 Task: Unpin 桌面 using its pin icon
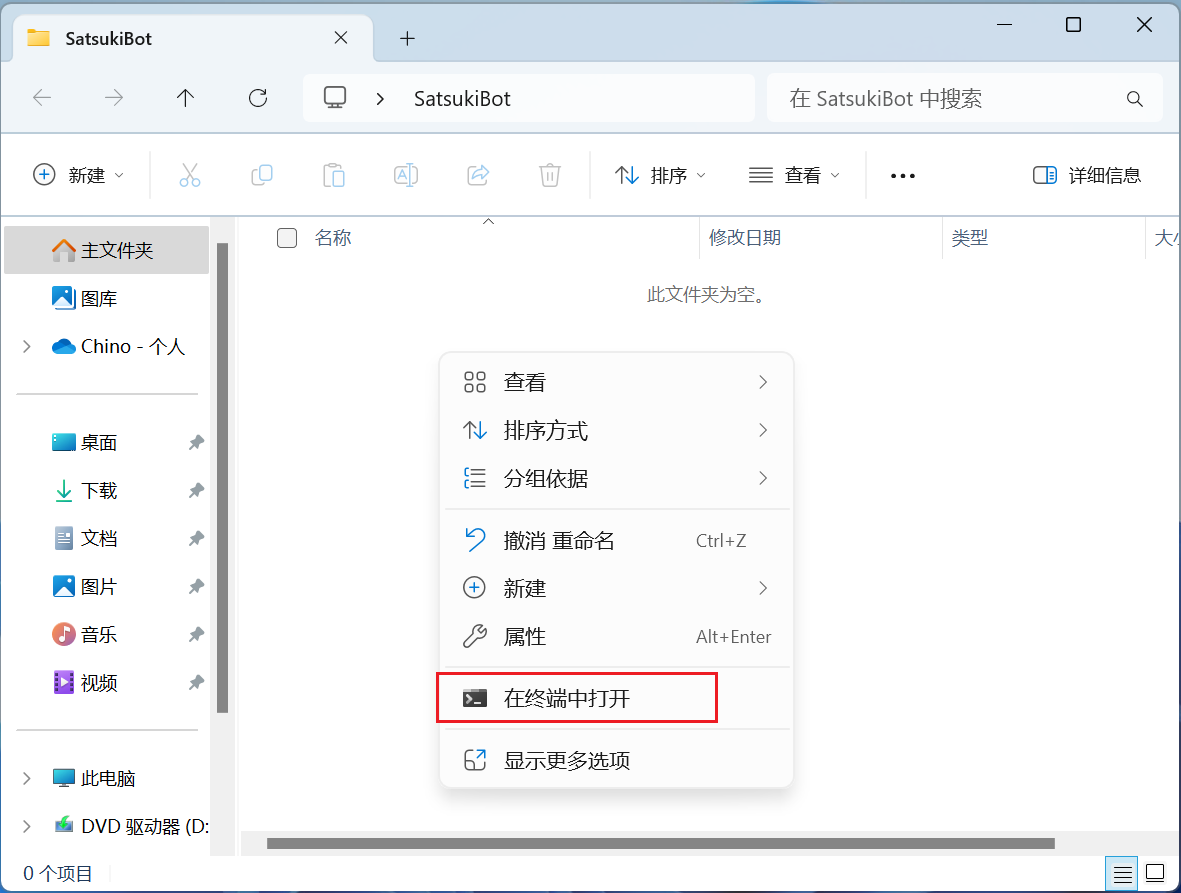pos(196,443)
